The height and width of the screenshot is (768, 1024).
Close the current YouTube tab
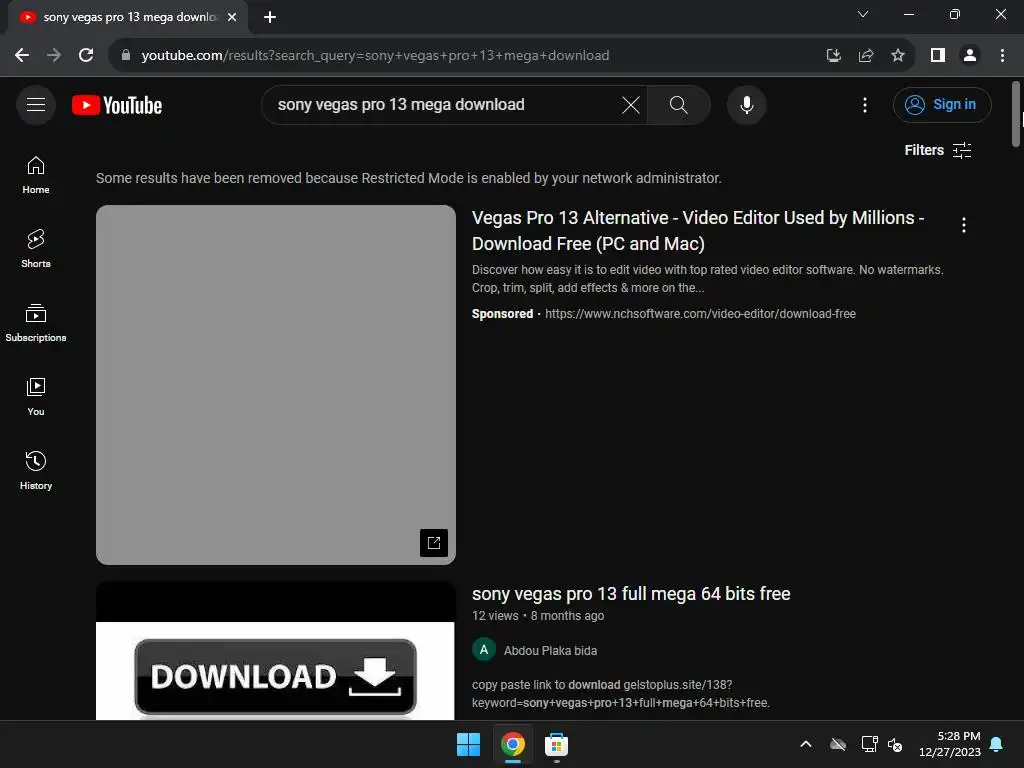click(232, 17)
